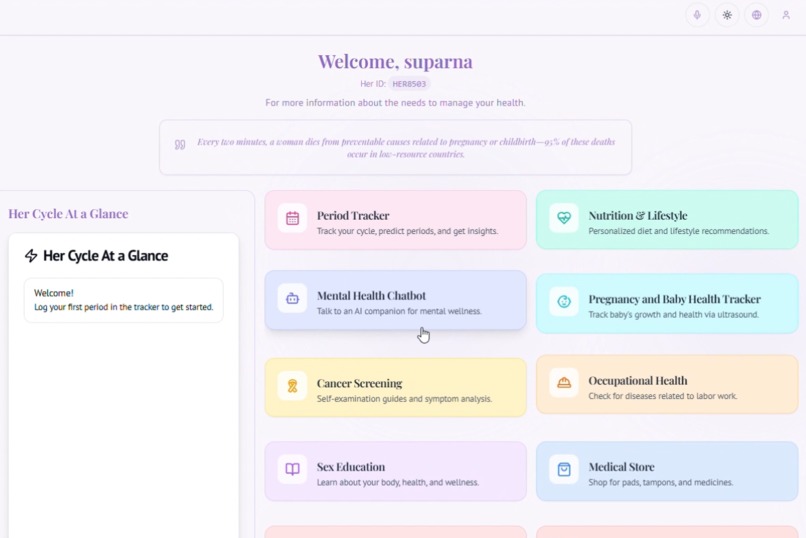806x538 pixels.
Task: Click the Nutrition & Lifestyle heart icon
Action: 564,218
